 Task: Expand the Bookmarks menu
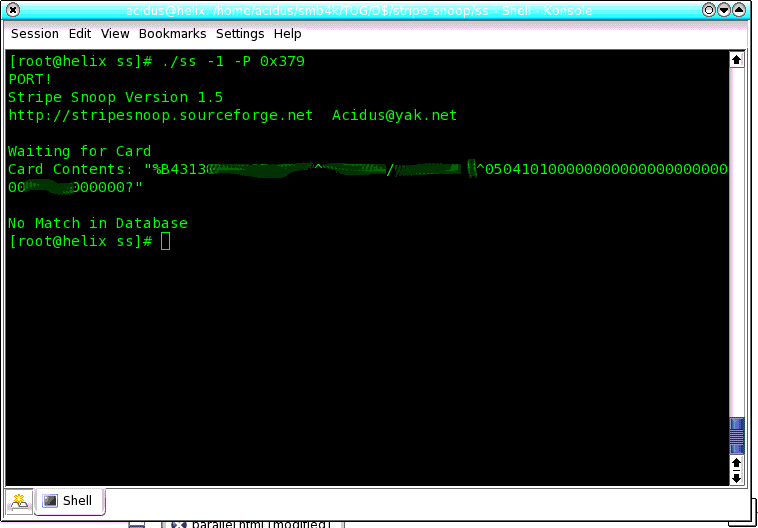[172, 33]
